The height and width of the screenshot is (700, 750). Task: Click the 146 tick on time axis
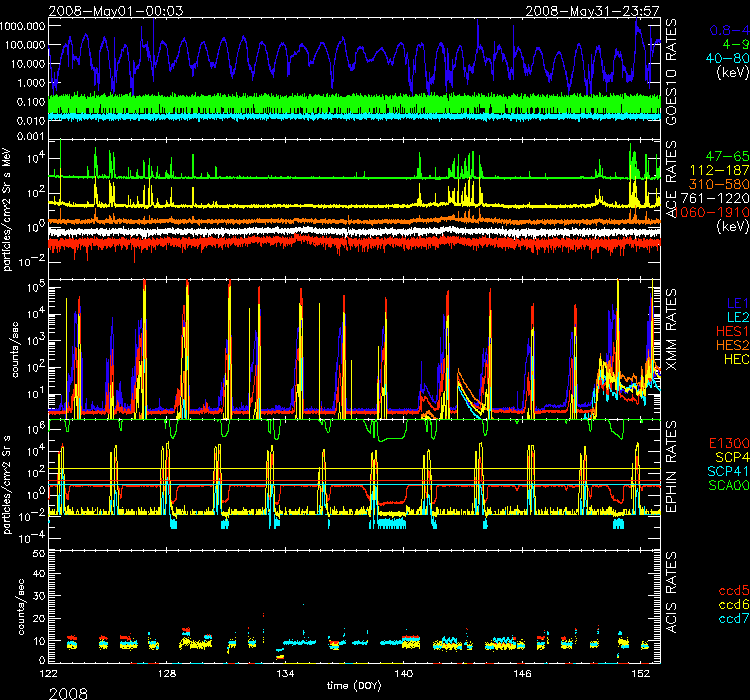(x=522, y=675)
